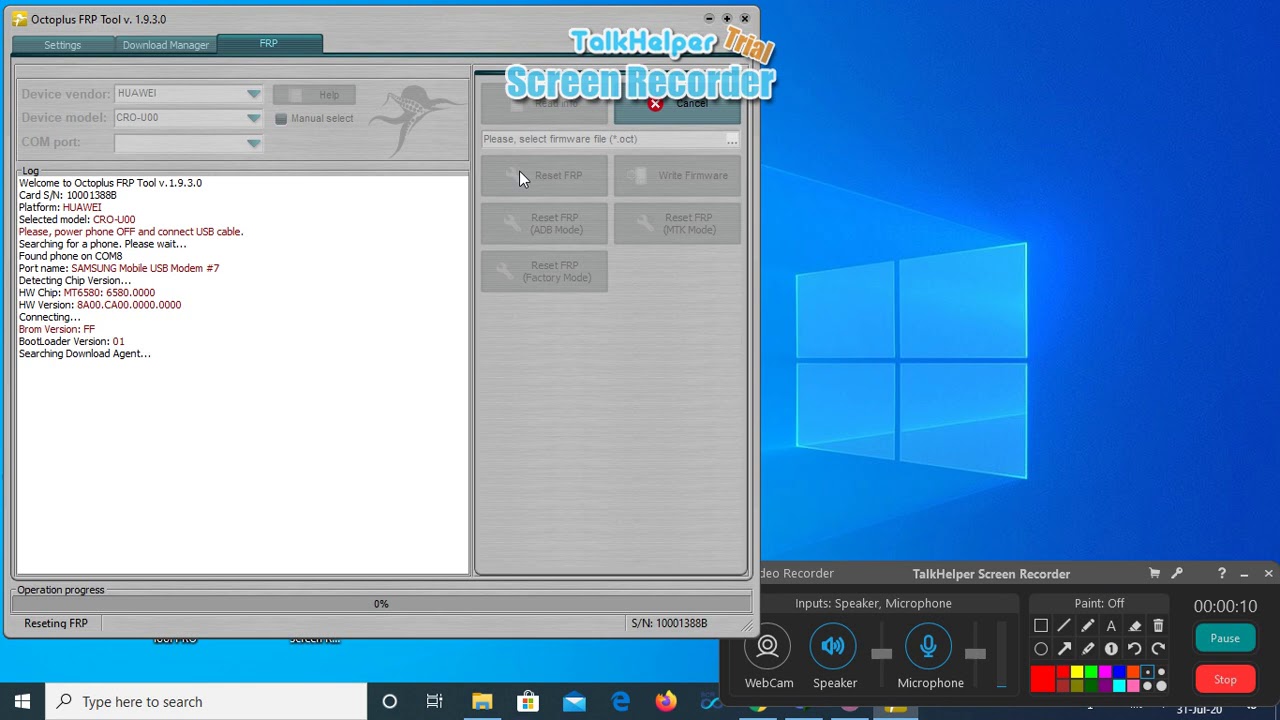This screenshot has height=720, width=1280.
Task: Click the large current red color box
Action: (1043, 679)
